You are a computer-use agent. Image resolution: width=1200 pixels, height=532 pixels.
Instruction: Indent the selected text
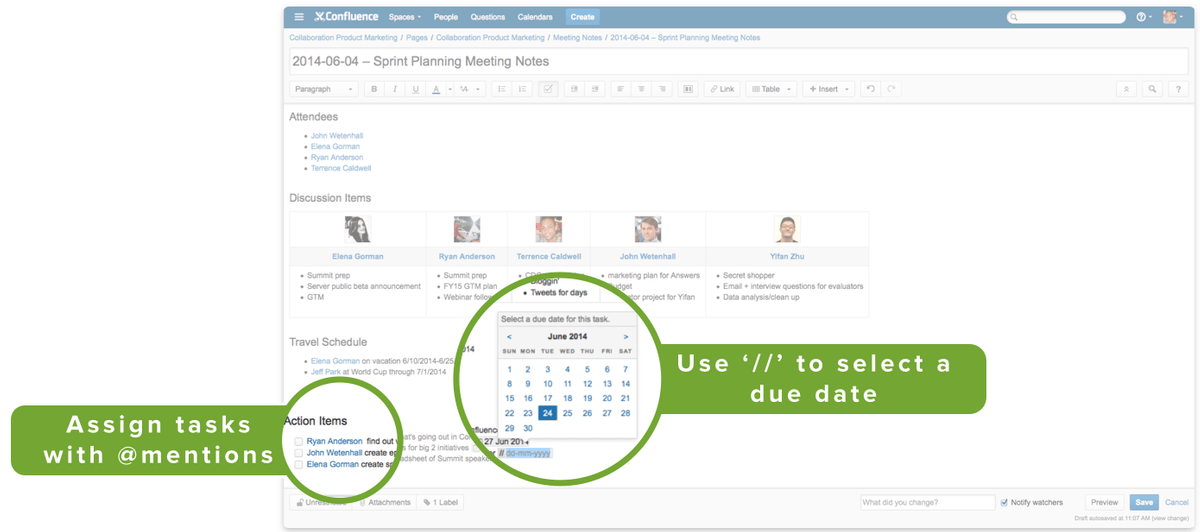(x=595, y=89)
